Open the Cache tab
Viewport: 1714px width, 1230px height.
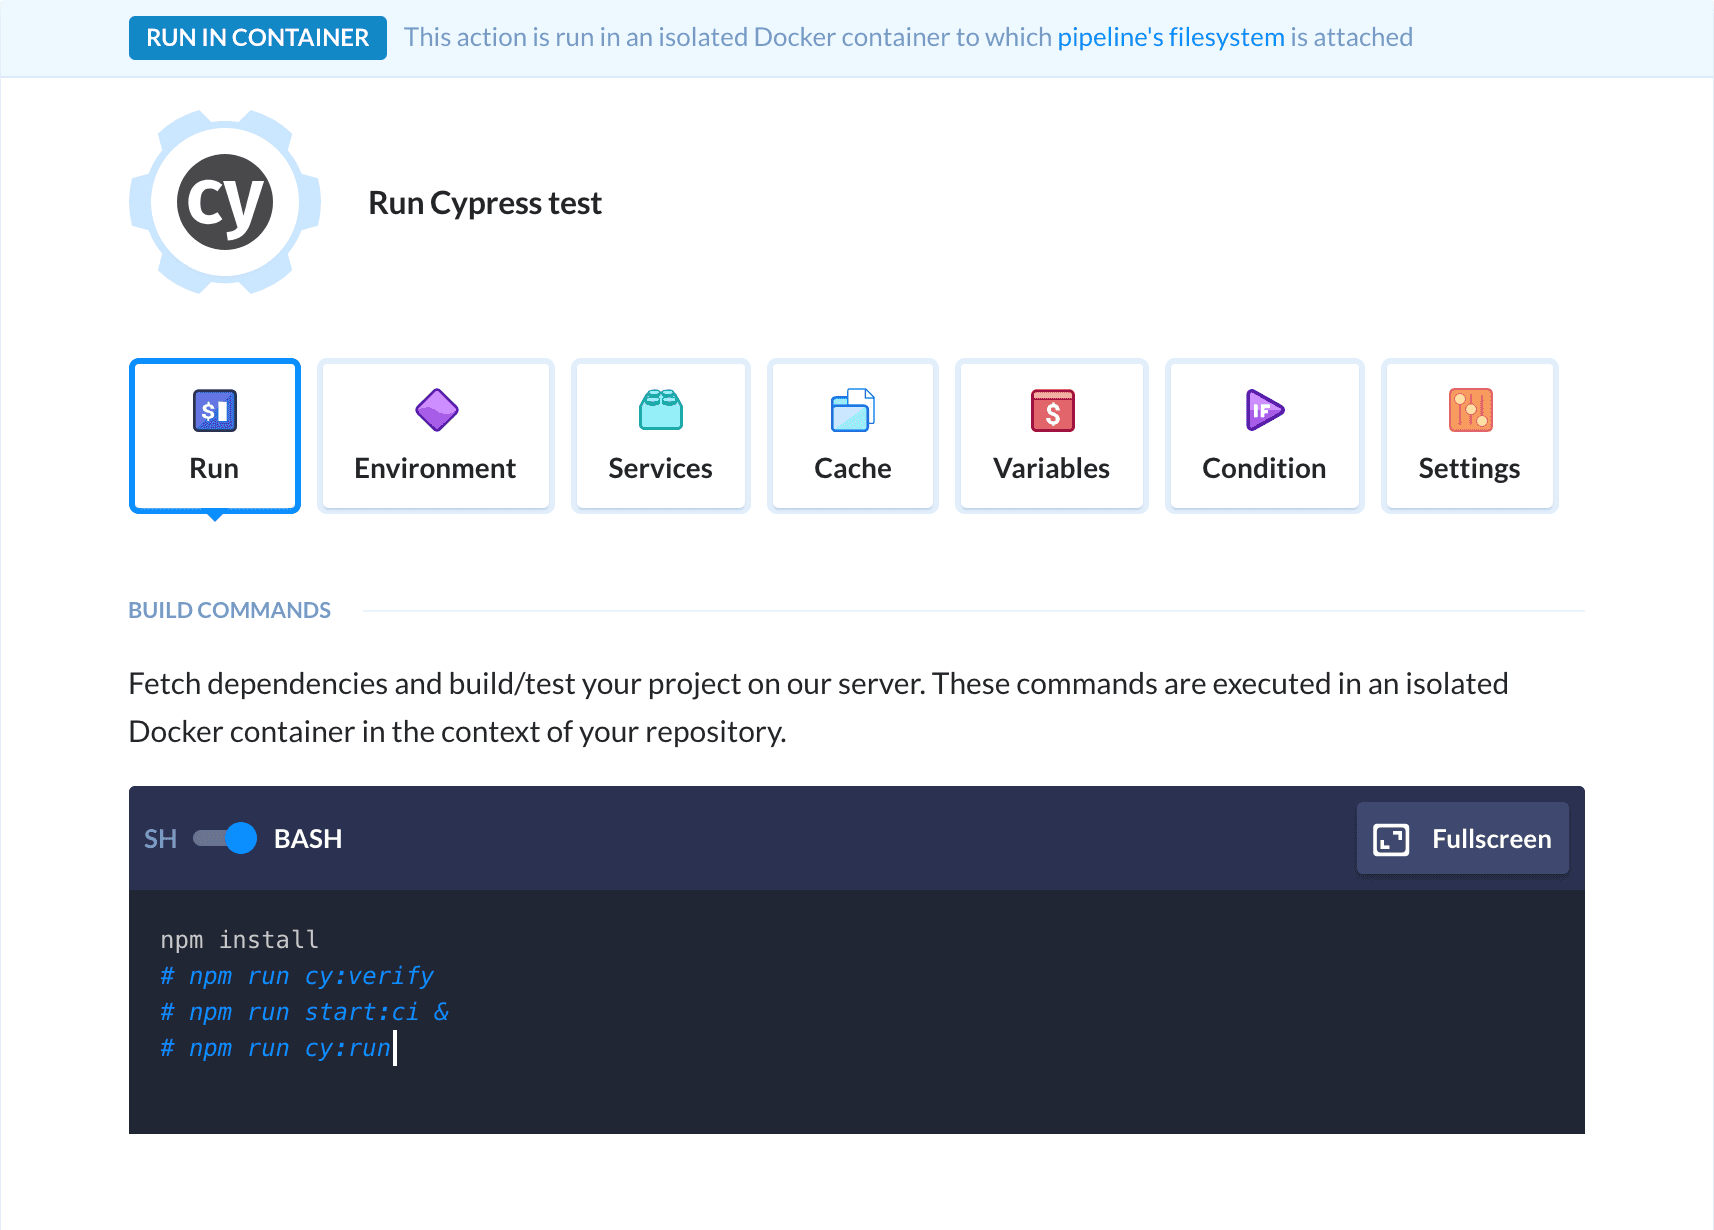pos(852,436)
